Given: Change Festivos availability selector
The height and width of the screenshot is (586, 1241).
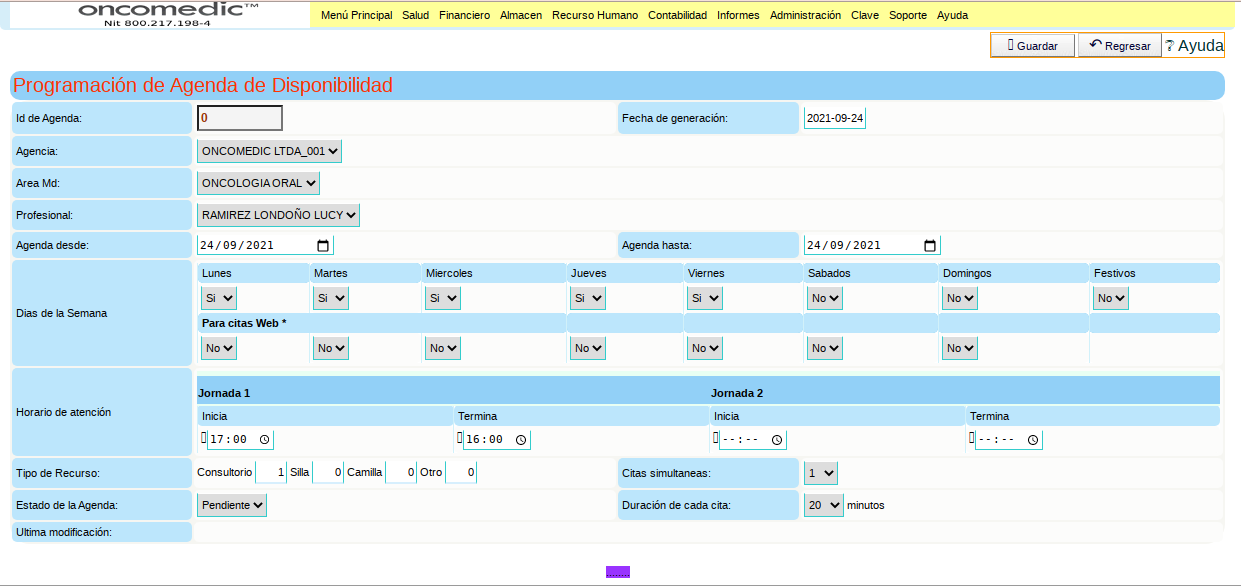Looking at the screenshot, I should point(1110,298).
